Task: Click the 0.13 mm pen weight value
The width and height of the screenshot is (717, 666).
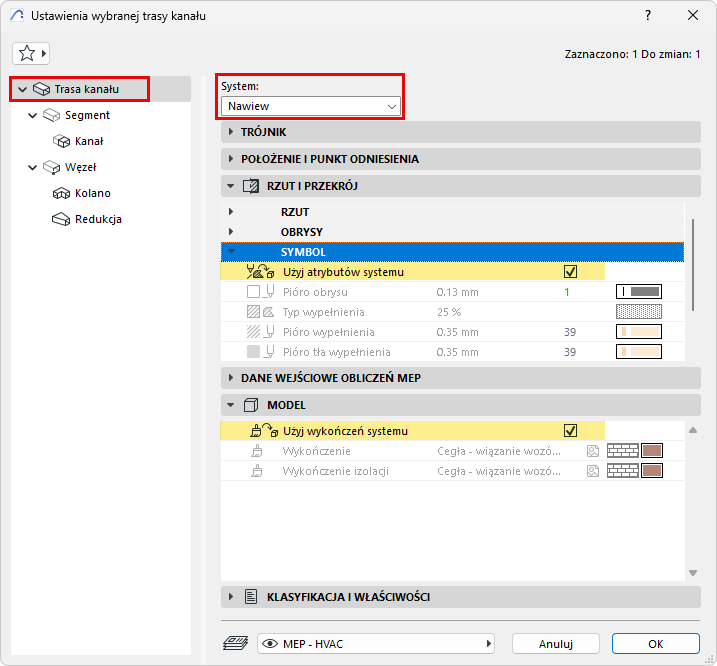Action: (x=457, y=292)
